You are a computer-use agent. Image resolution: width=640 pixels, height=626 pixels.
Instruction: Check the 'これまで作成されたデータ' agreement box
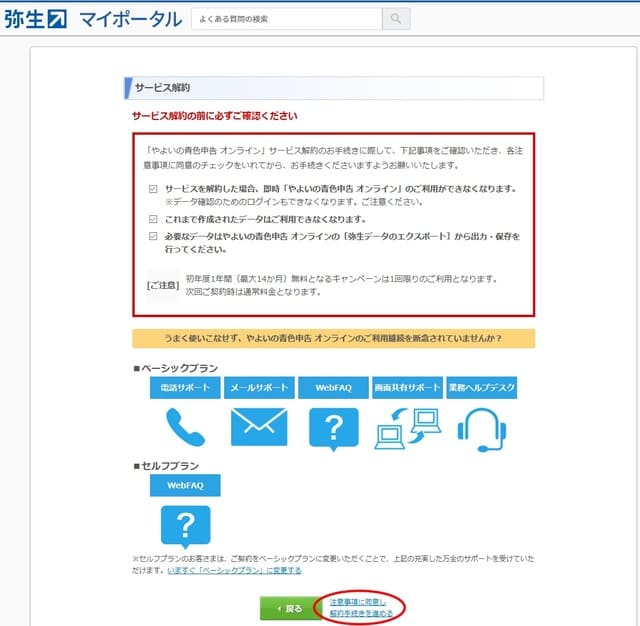coord(153,219)
